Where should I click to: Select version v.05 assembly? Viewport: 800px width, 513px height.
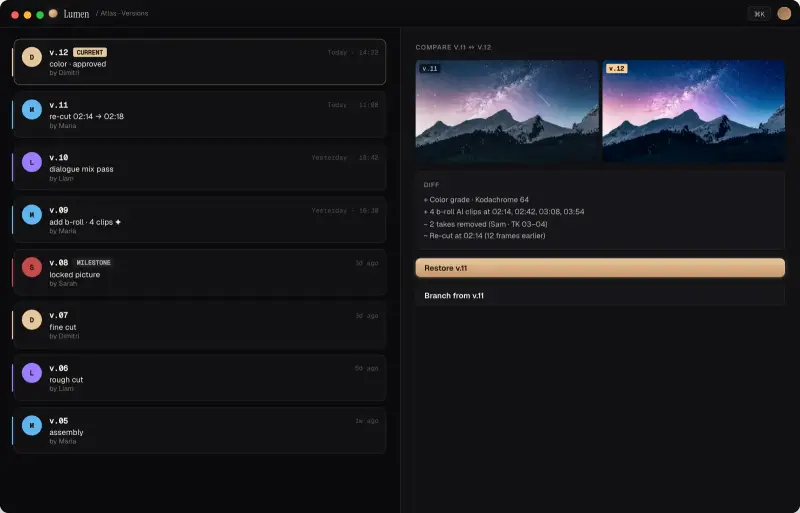coord(199,430)
